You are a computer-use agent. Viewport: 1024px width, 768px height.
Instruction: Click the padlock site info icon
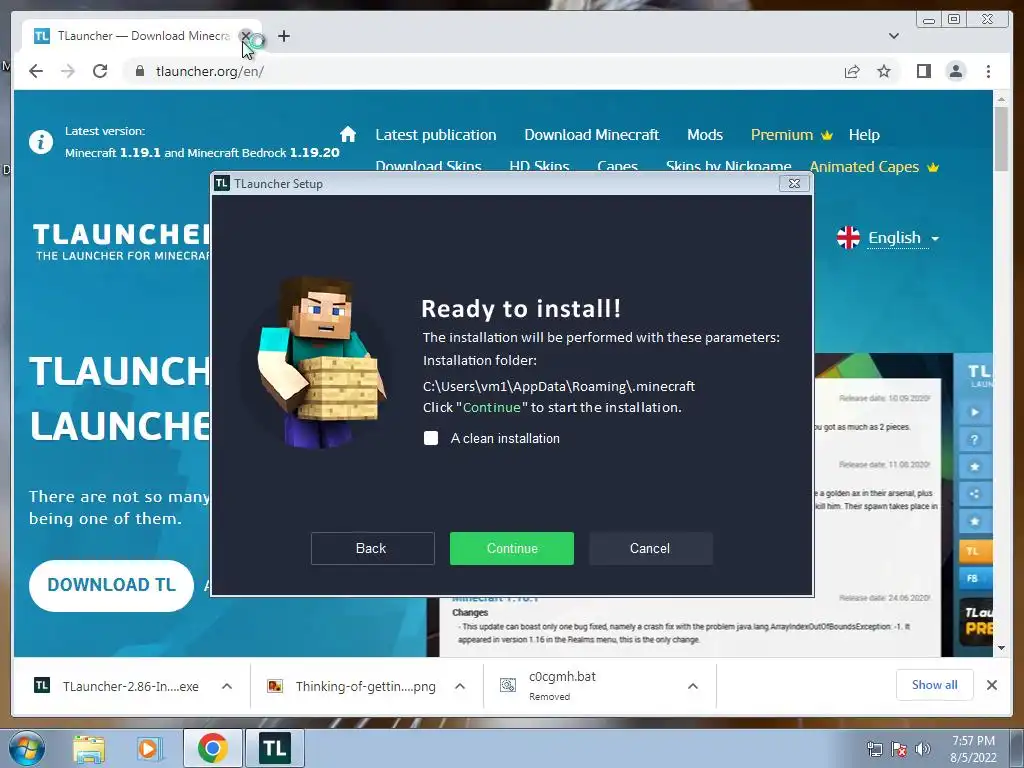(139, 71)
